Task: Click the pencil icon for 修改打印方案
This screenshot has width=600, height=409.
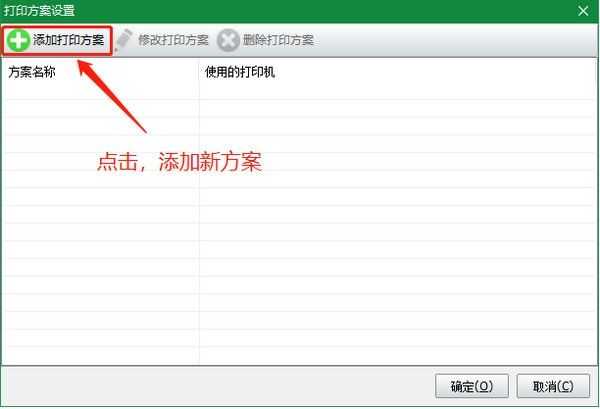Action: point(124,39)
